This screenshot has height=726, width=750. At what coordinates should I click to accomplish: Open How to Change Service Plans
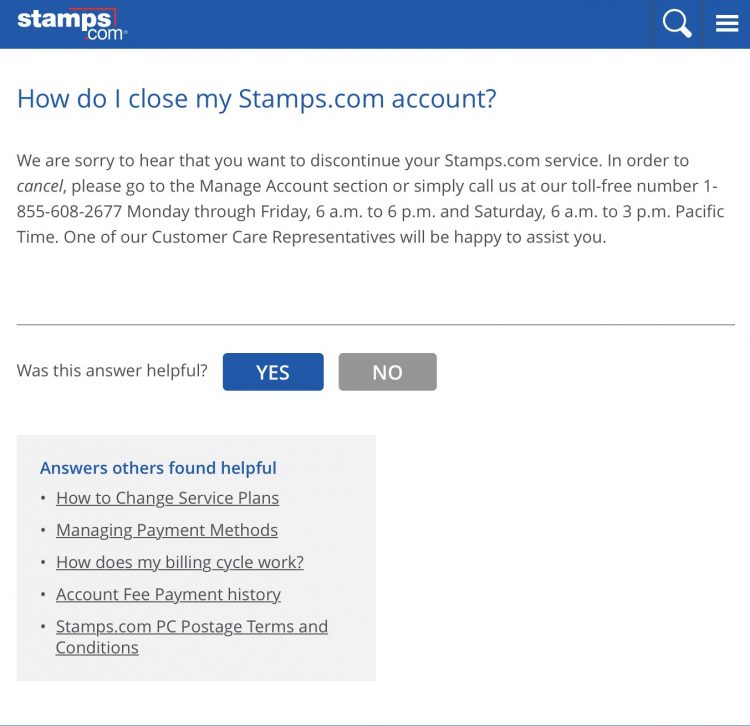(x=167, y=498)
